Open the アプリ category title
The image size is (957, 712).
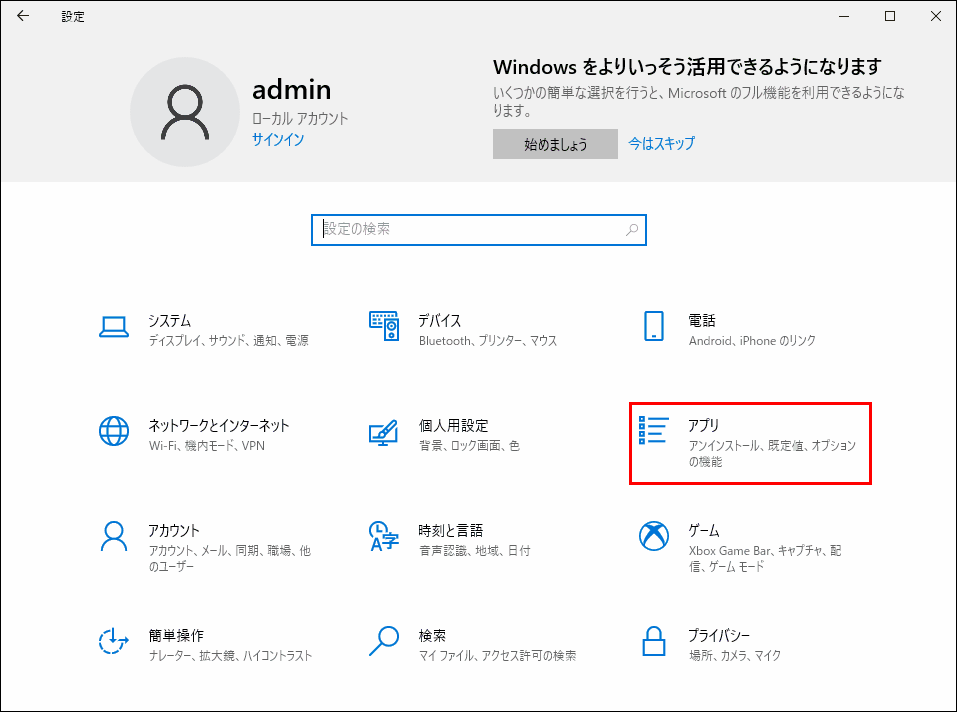tap(704, 425)
